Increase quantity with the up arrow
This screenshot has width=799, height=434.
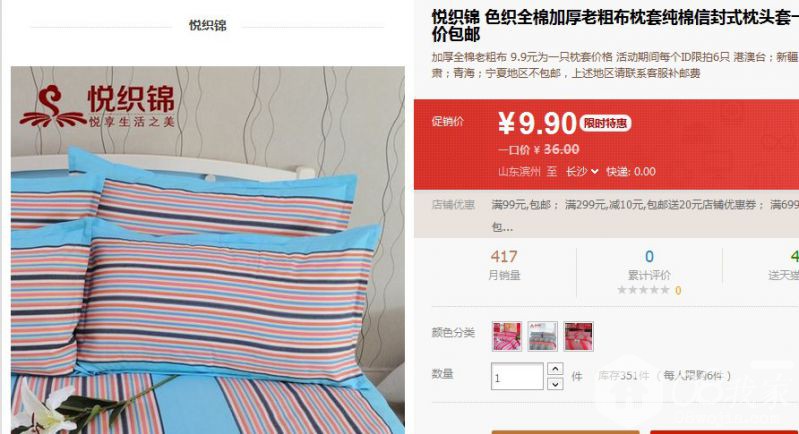tap(555, 369)
